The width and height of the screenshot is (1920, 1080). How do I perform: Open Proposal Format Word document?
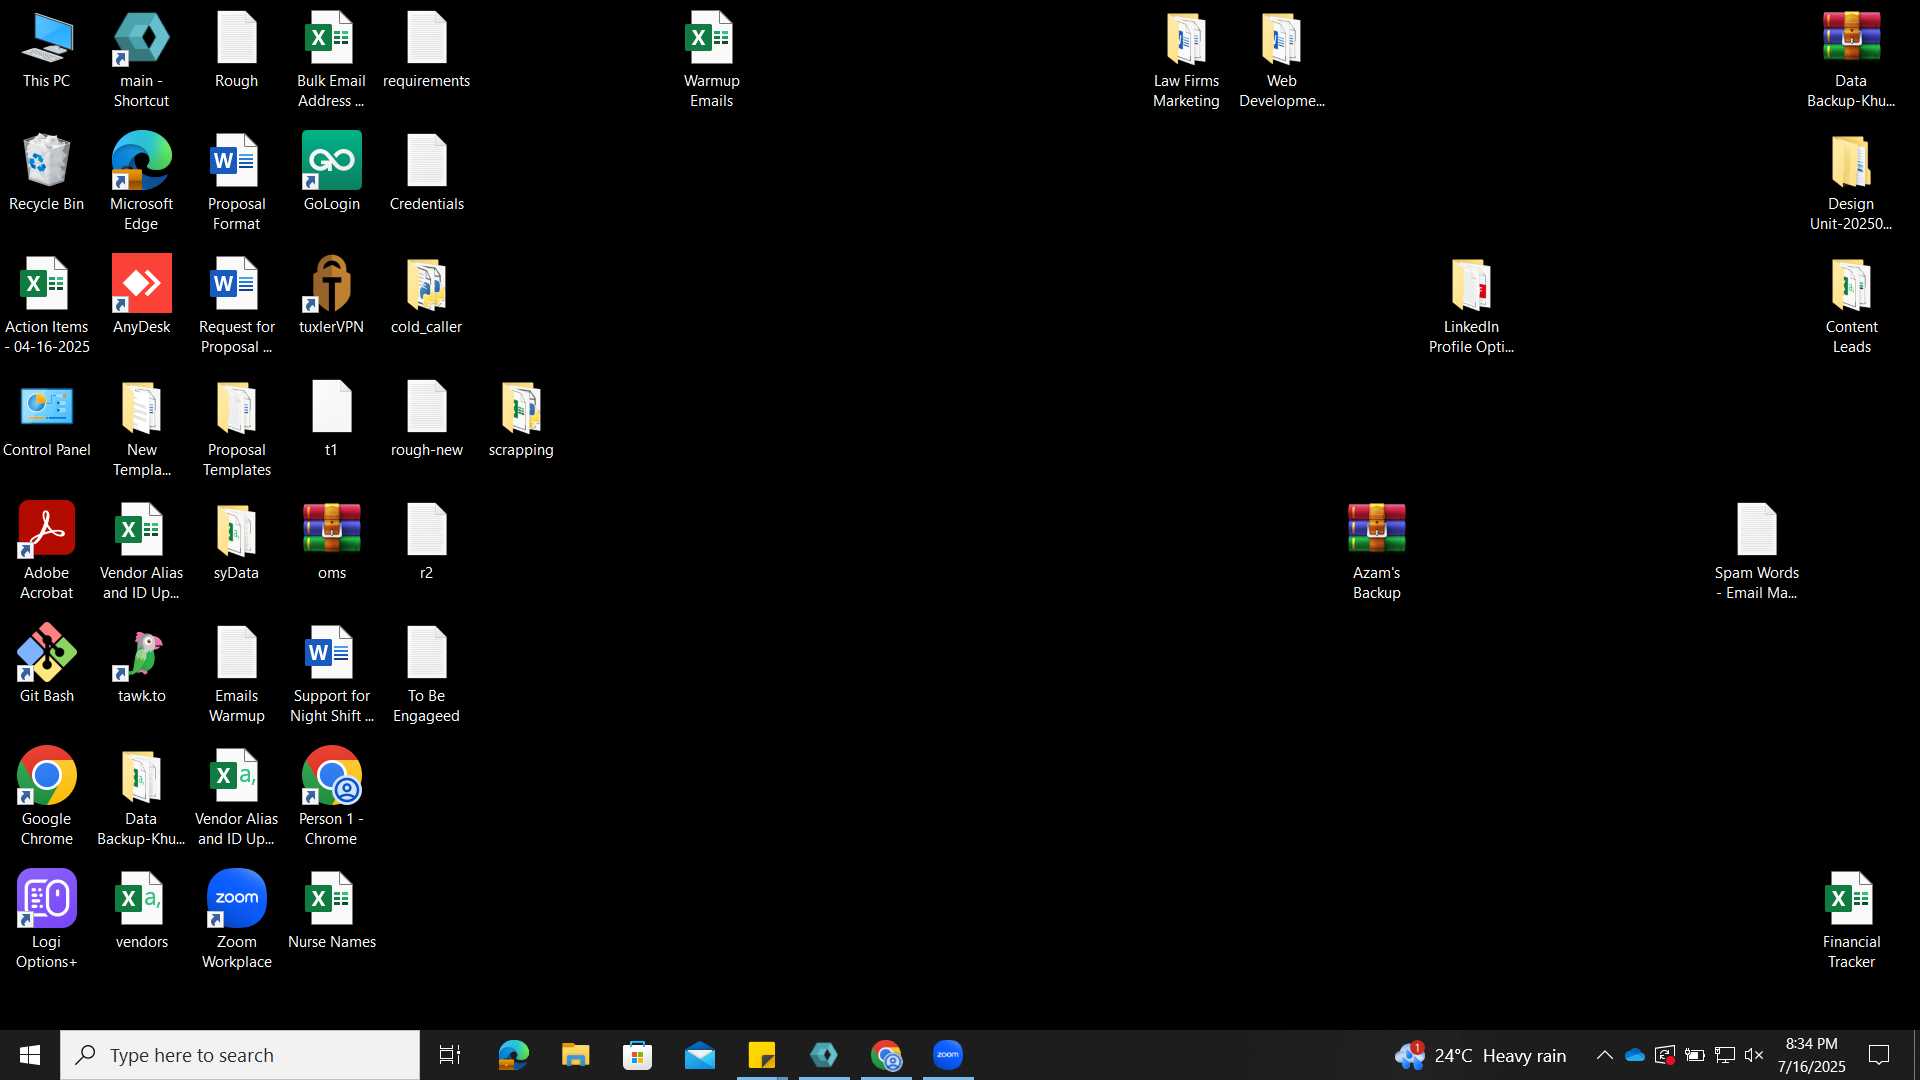point(236,183)
